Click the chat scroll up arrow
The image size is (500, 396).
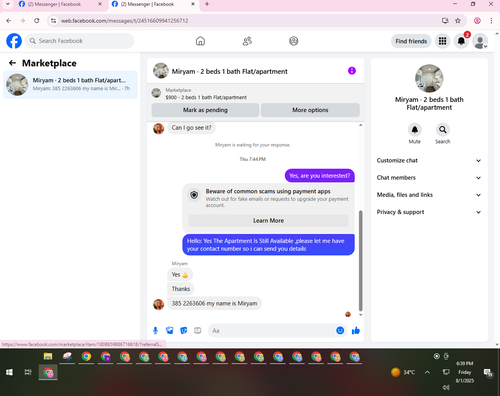pos(360,125)
